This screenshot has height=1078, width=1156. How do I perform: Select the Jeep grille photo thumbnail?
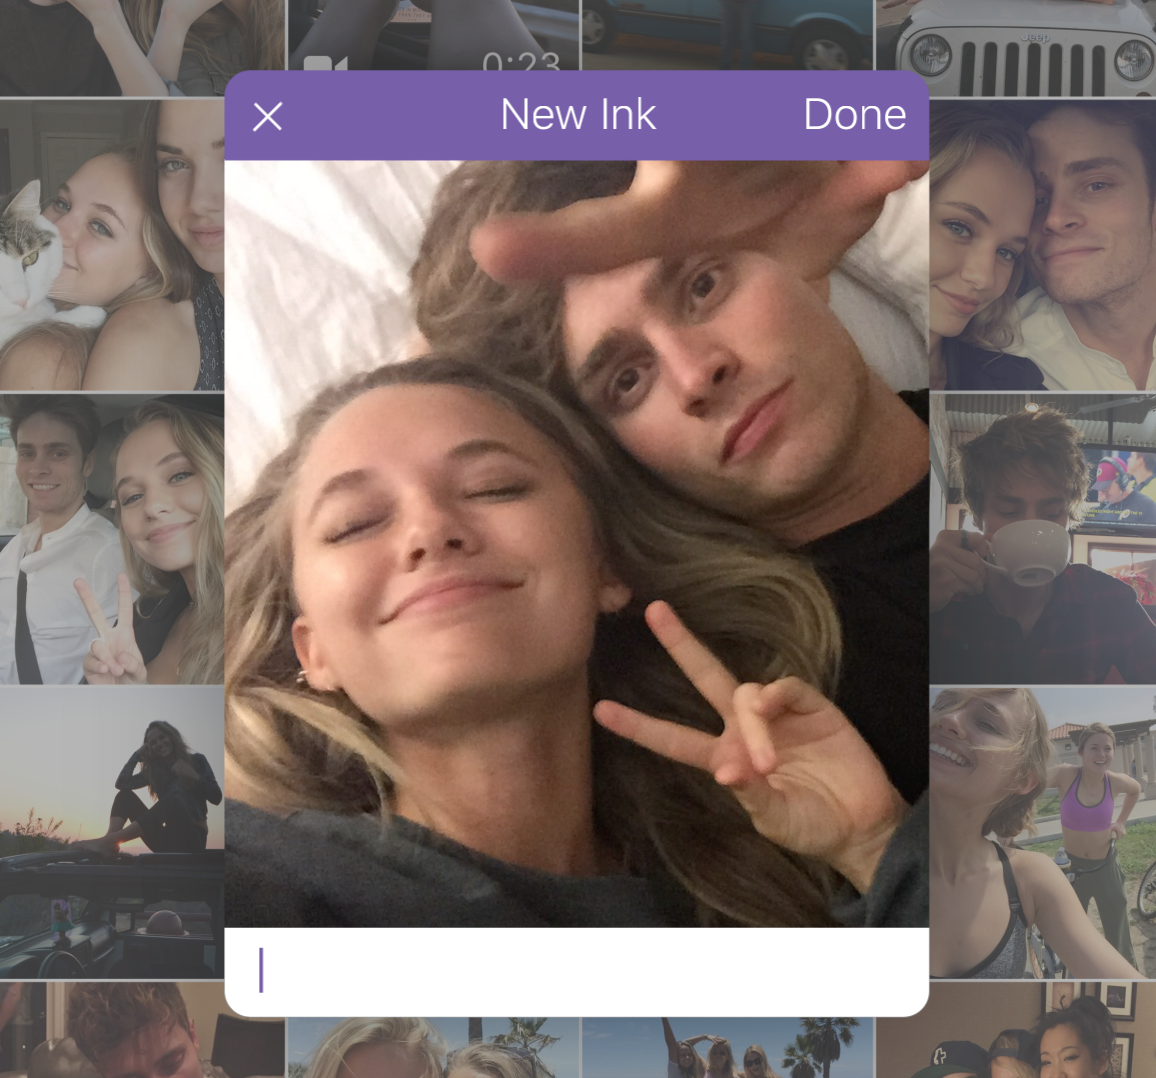(x=1015, y=48)
